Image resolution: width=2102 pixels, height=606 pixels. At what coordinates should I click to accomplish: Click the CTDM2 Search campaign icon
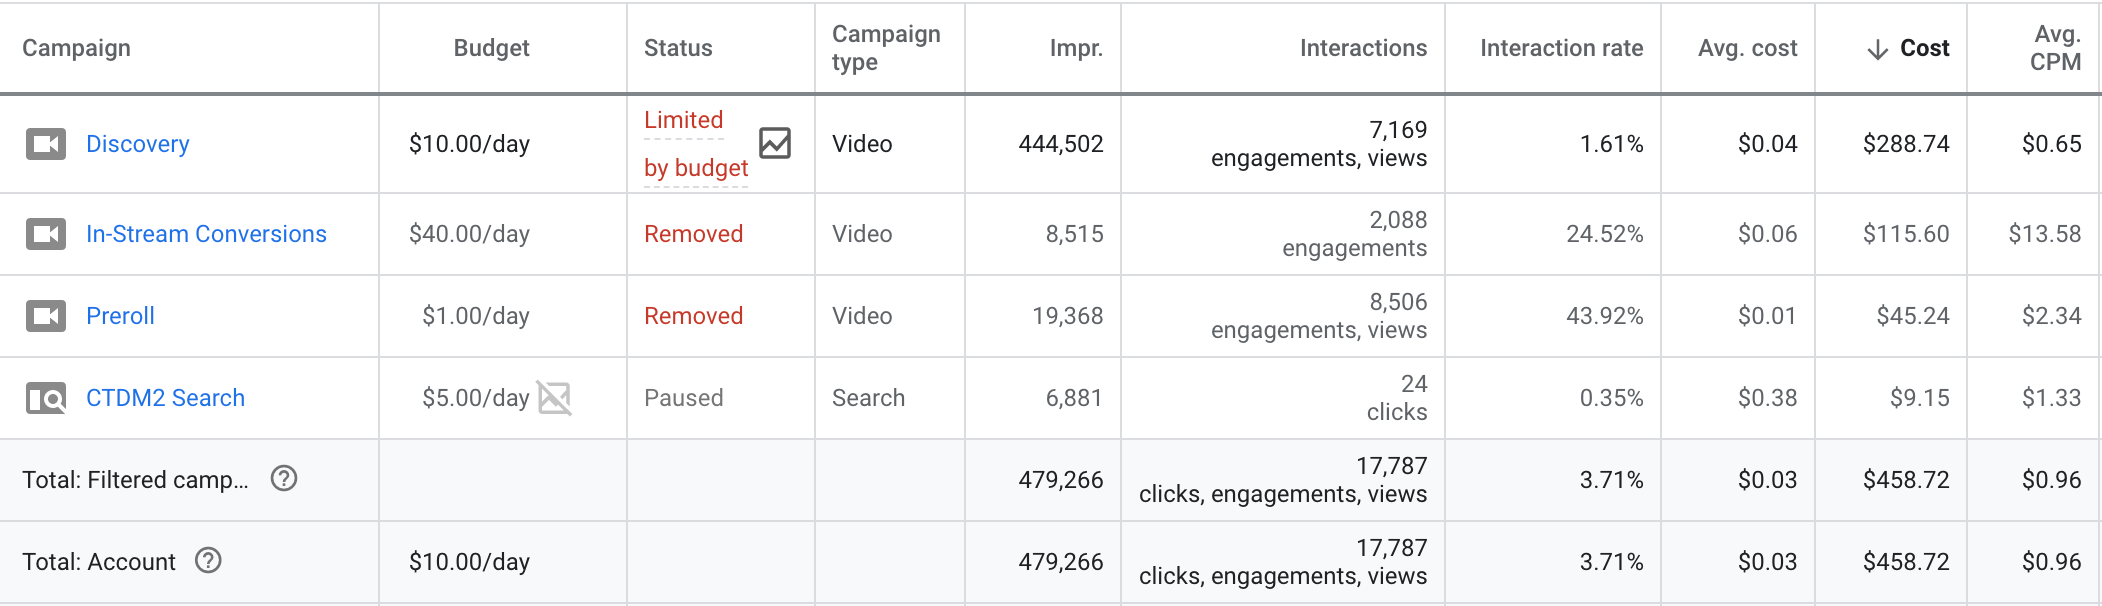[46, 398]
